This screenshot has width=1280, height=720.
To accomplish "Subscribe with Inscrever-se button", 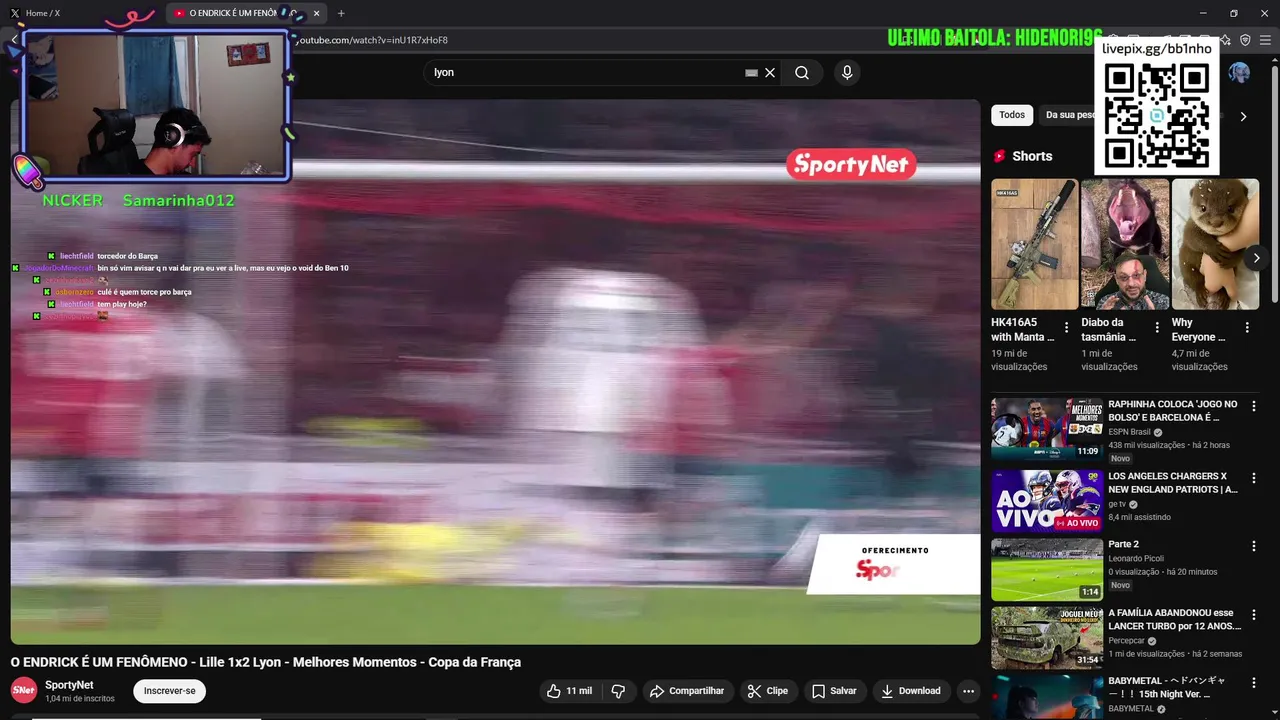I will [x=170, y=691].
